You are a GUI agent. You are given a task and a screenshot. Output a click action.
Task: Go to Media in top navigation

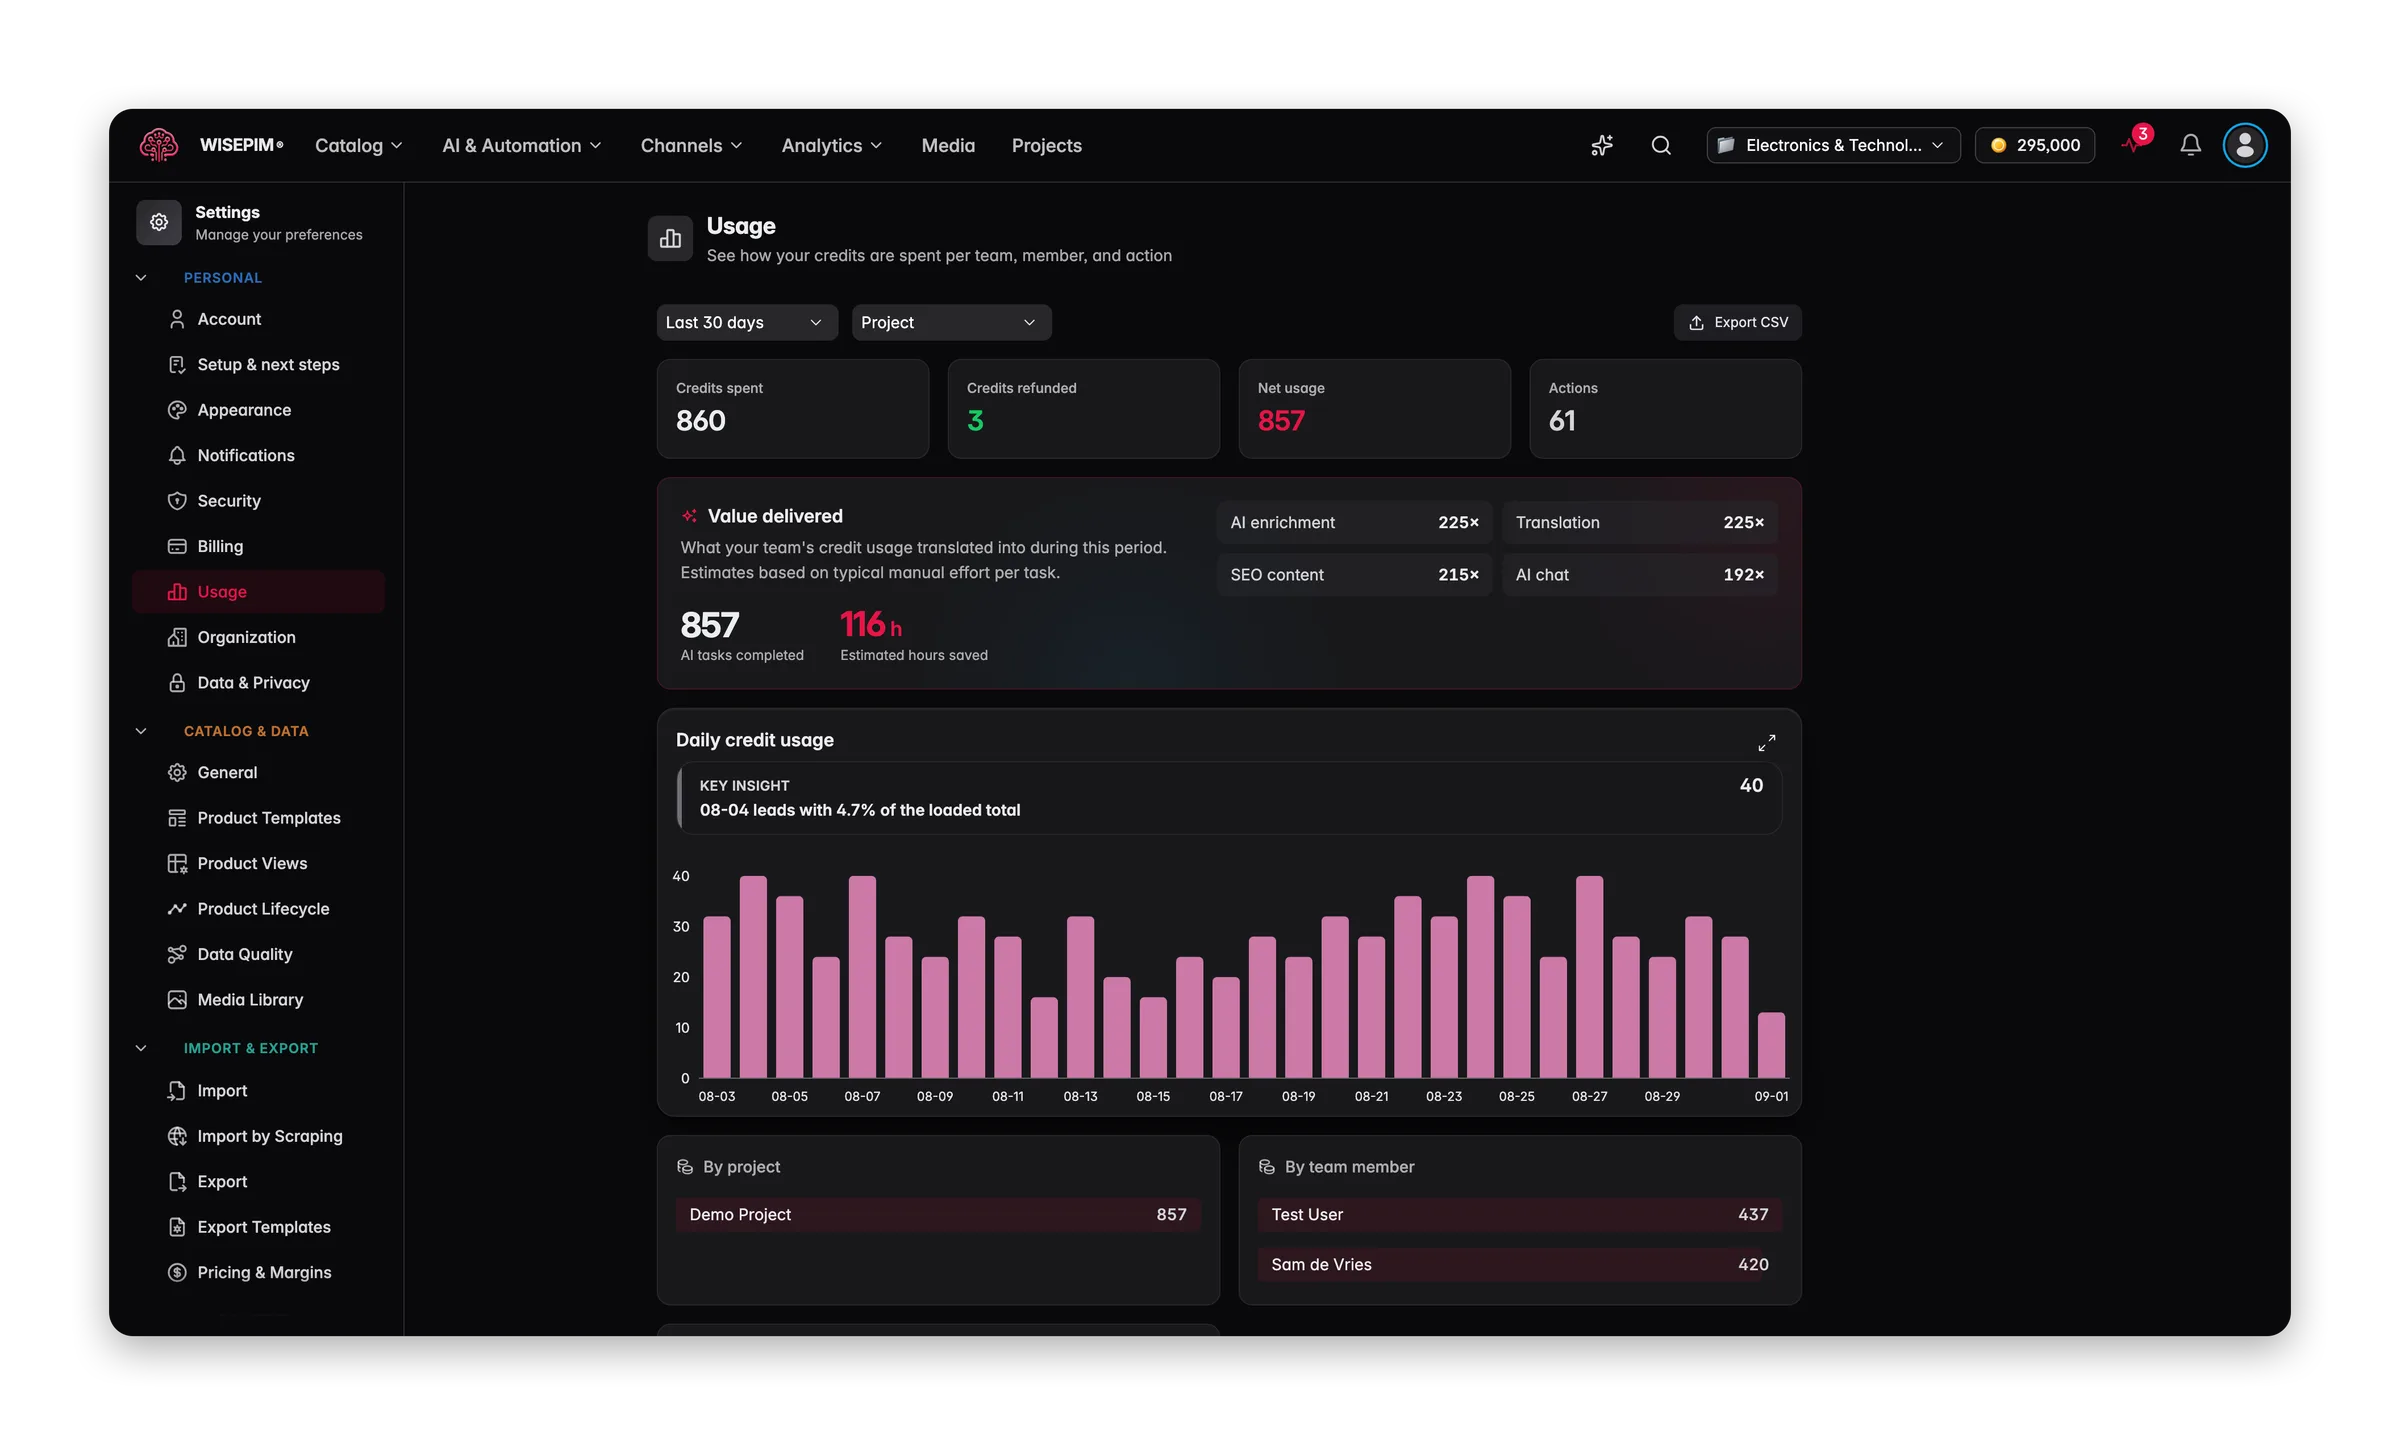948,145
